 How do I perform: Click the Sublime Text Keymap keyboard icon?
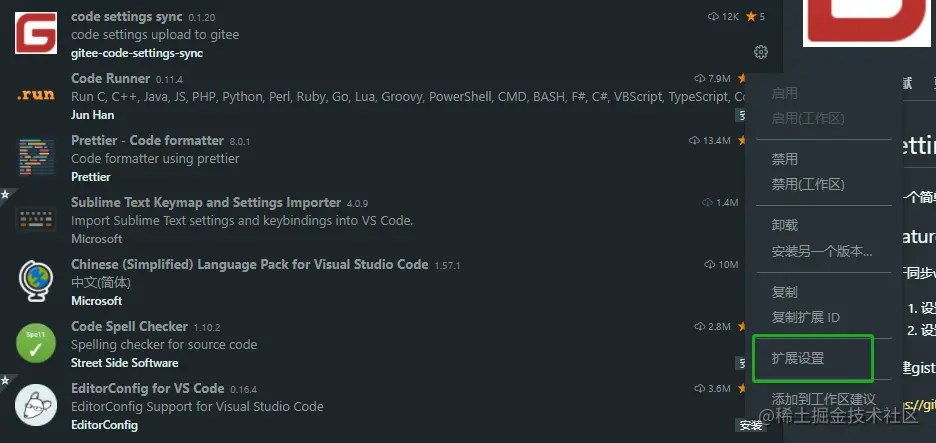click(36, 219)
